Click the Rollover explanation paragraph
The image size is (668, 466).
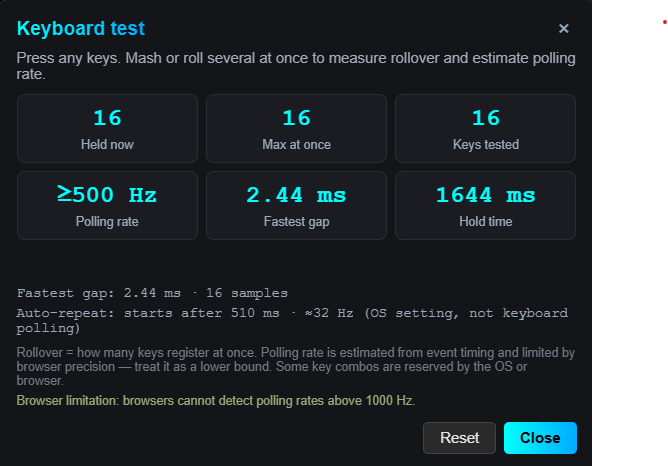click(296, 366)
